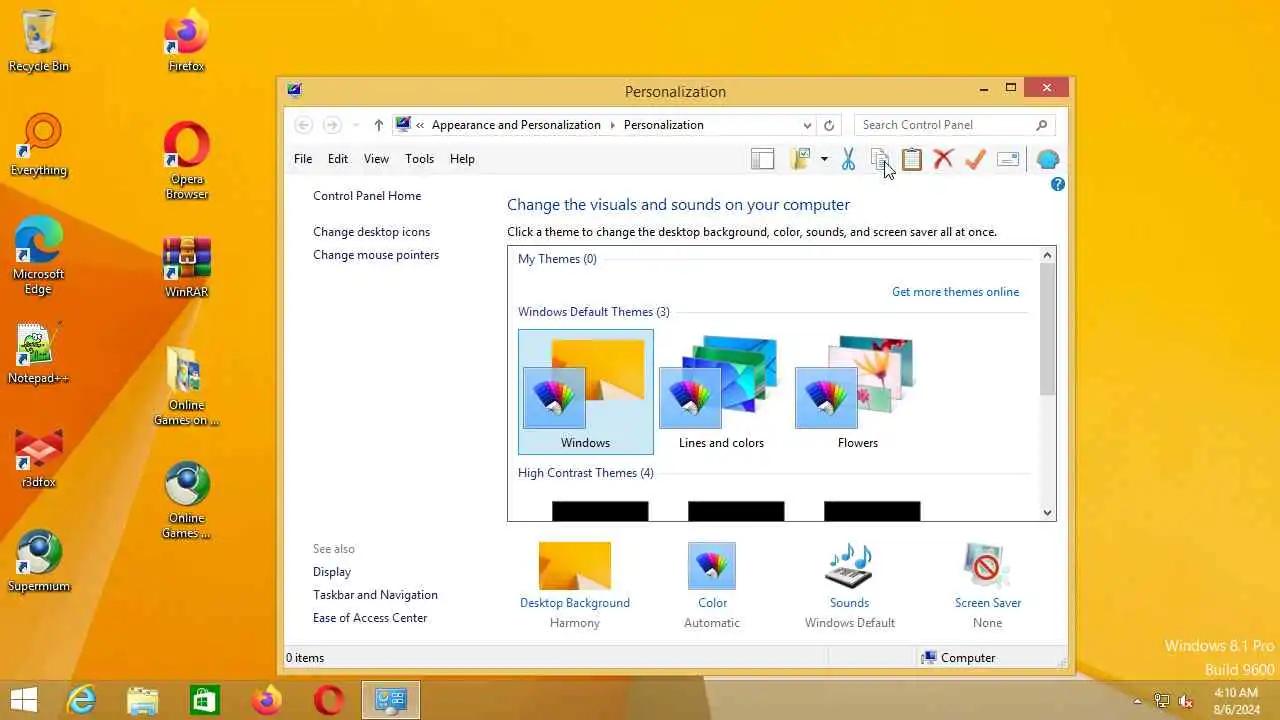Click the blue shell toolbar icon
The width and height of the screenshot is (1280, 720).
[x=1048, y=159]
